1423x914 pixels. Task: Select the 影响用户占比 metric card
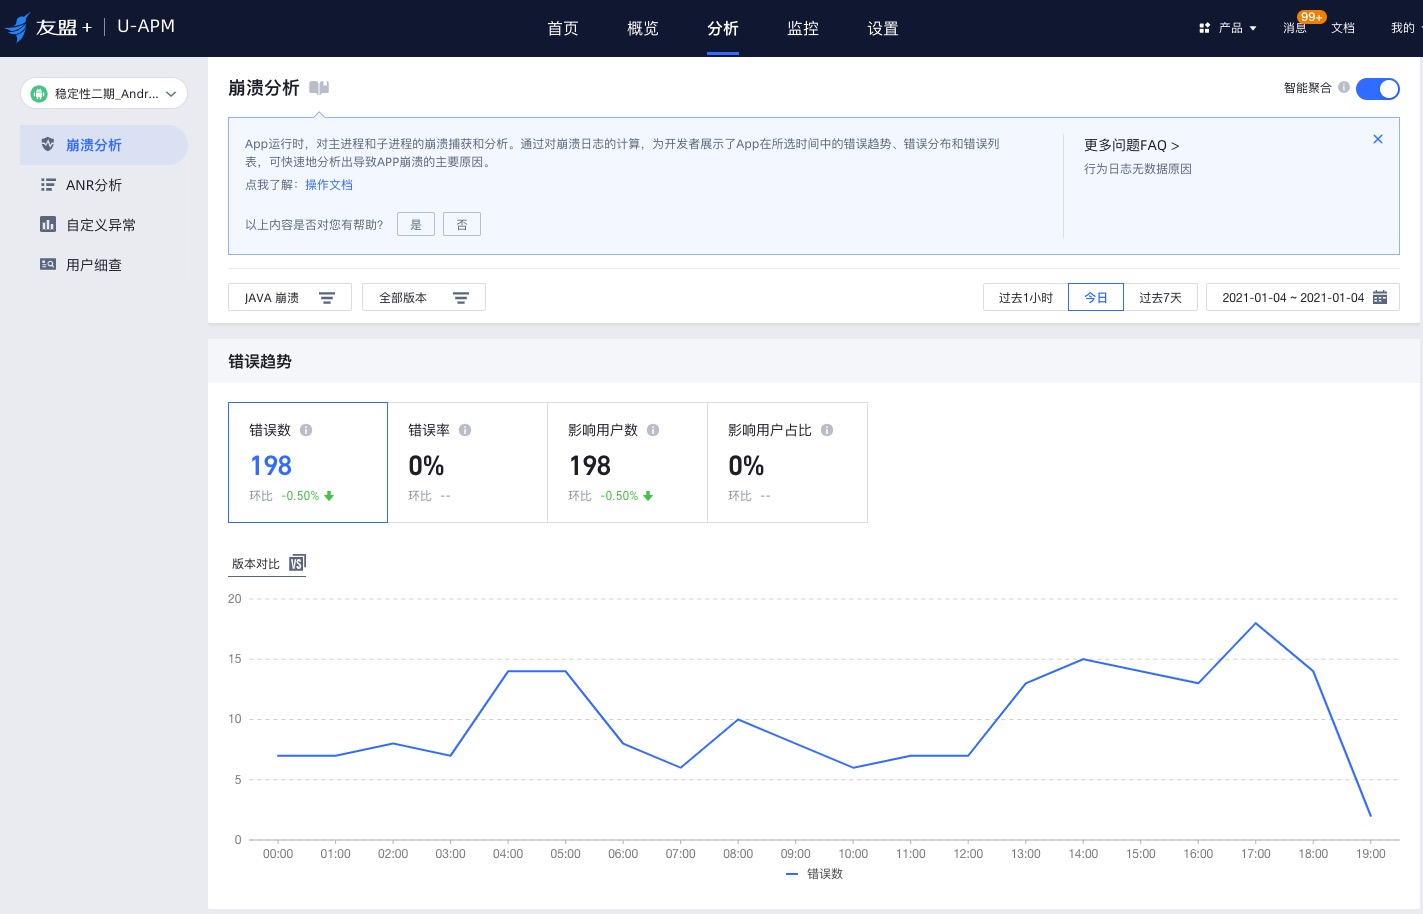pyautogui.click(x=788, y=462)
